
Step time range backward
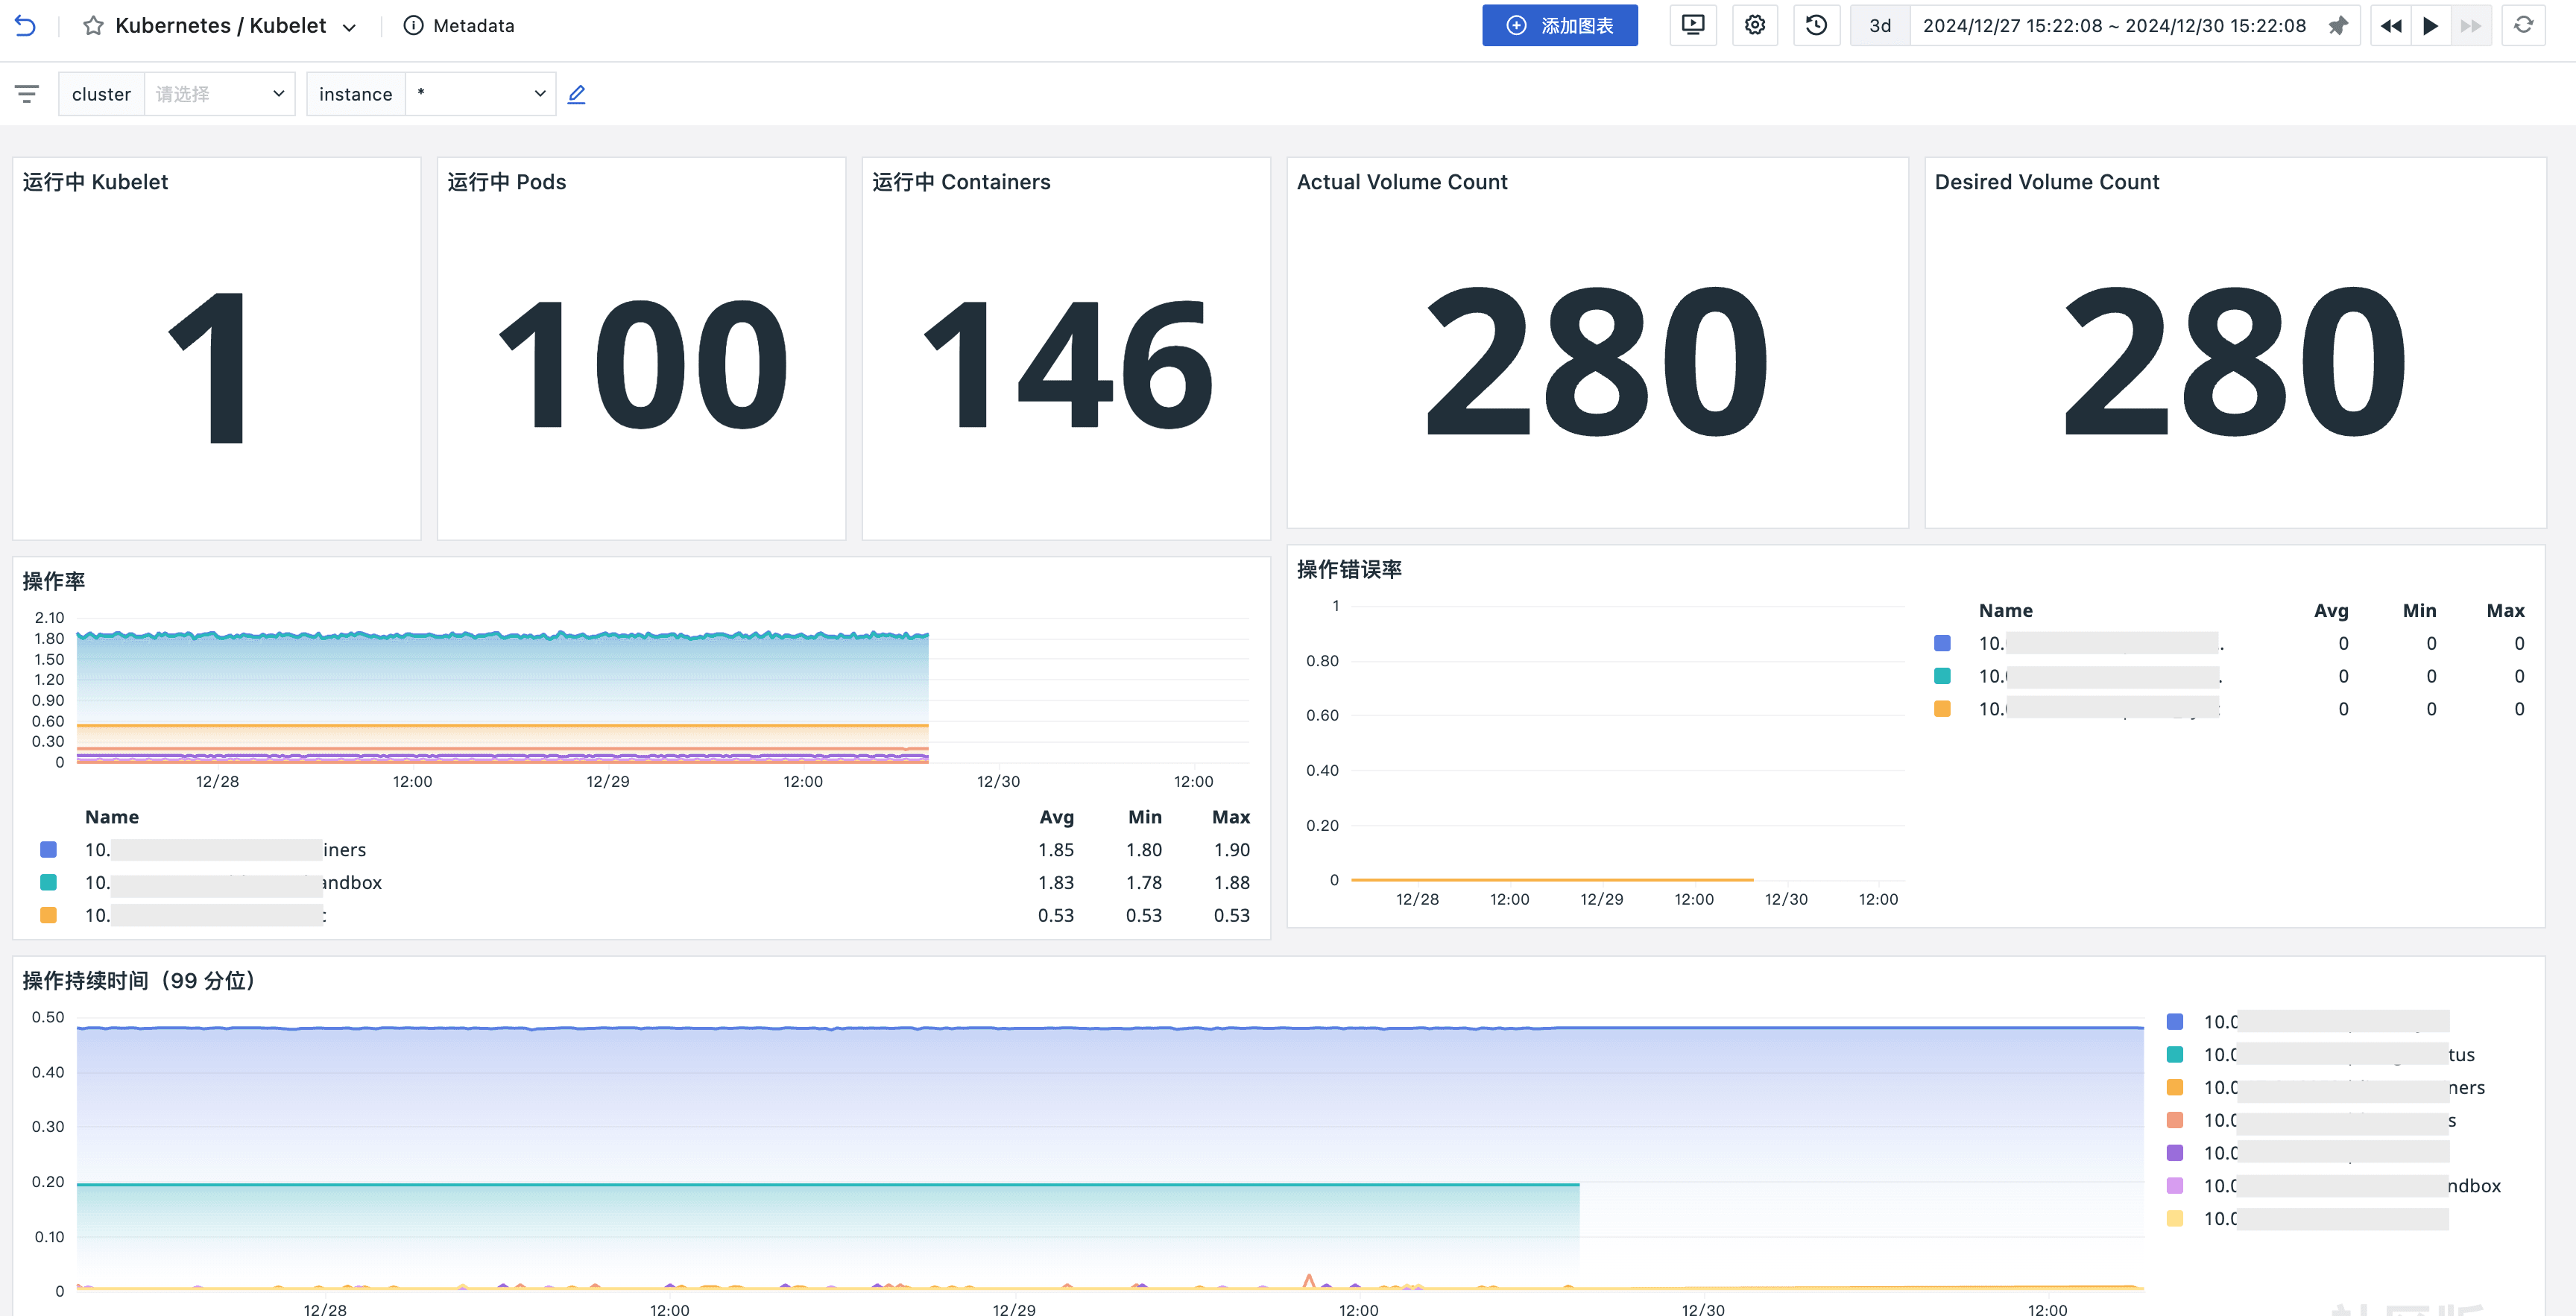click(2390, 26)
